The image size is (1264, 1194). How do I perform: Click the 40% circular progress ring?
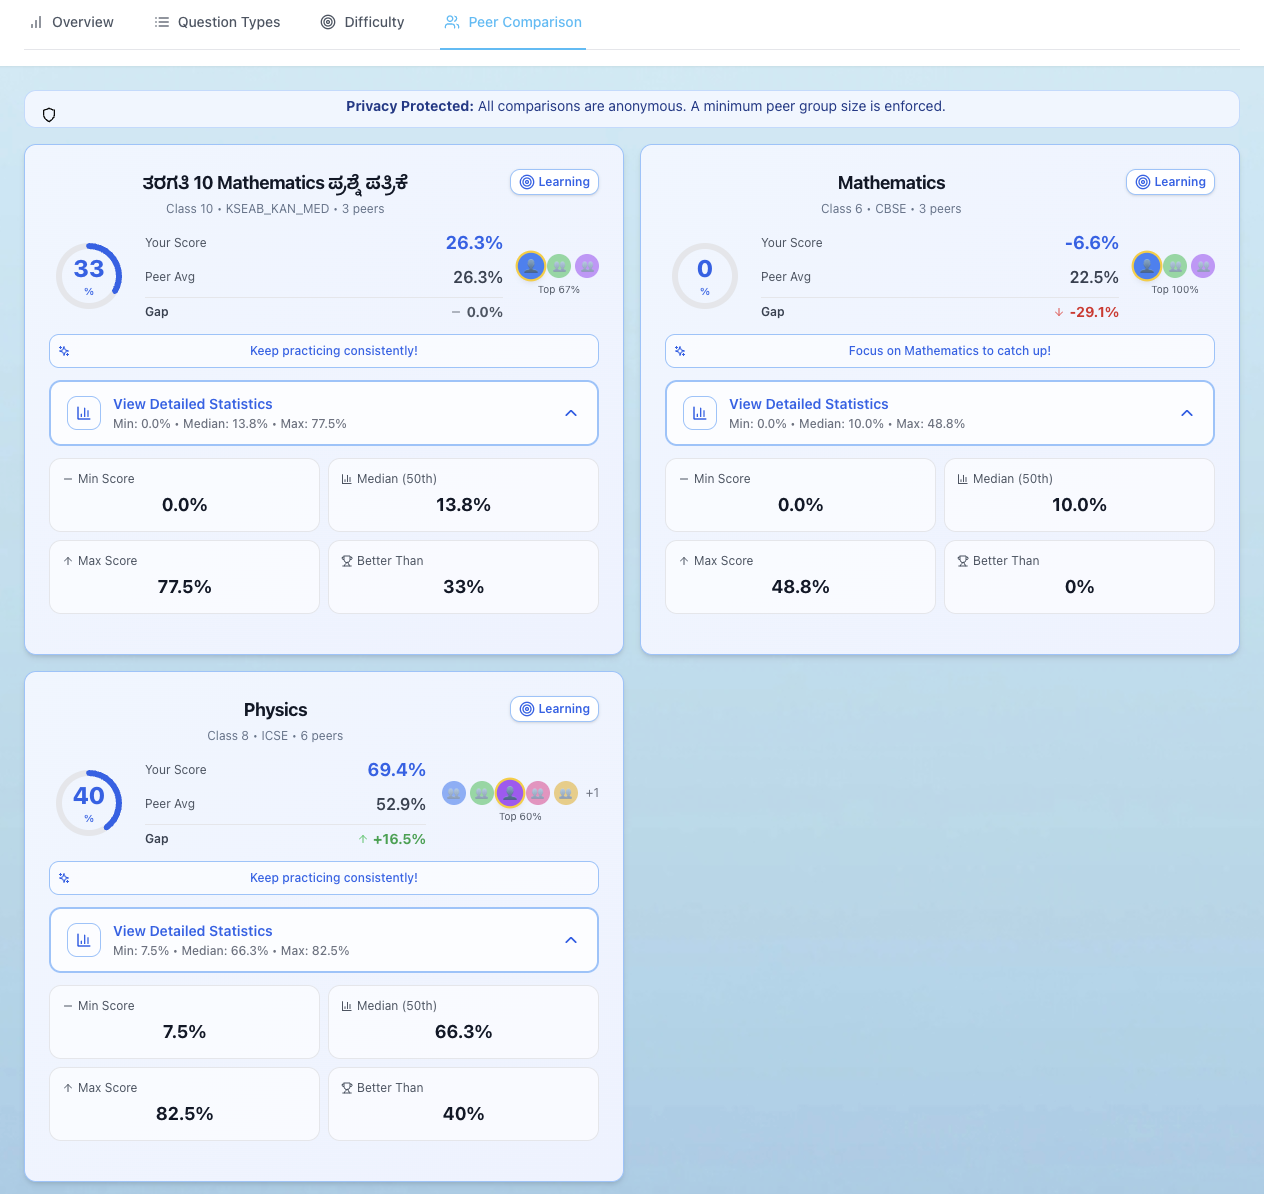point(89,803)
